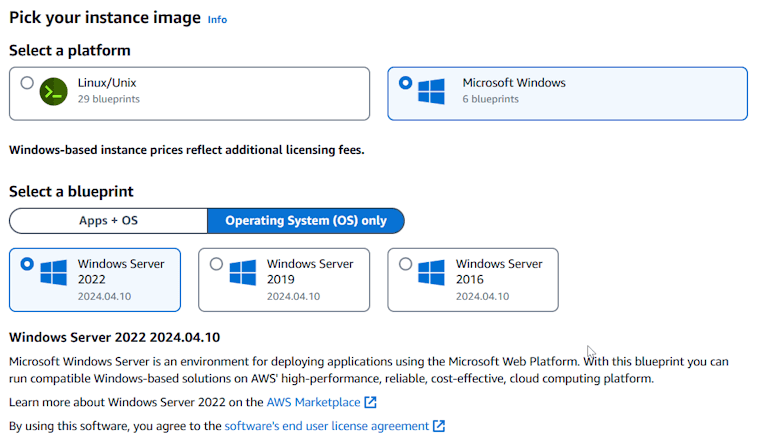This screenshot has height=443, width=780.
Task: Choose Windows Server 2019 radio button
Action: 216,264
